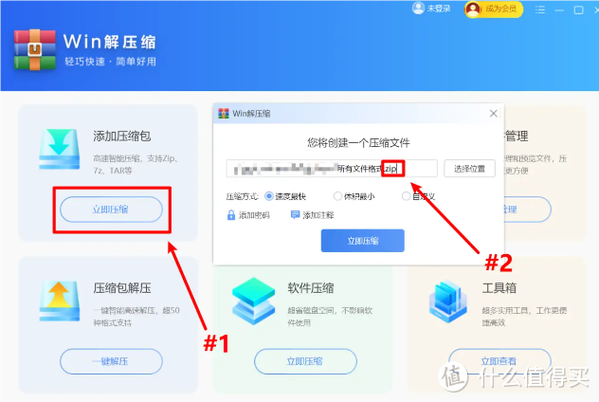
Task: Select the 速度最快 radio option
Action: [x=269, y=196]
